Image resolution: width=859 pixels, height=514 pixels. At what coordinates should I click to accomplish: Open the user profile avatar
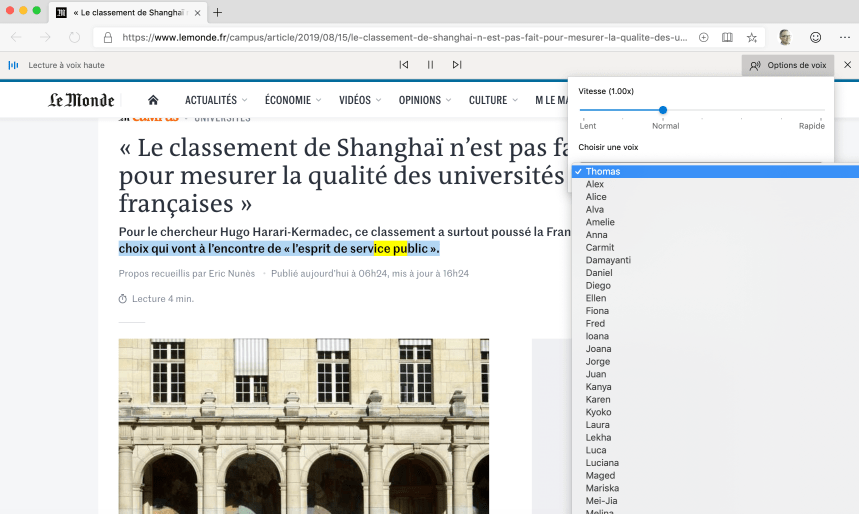785,37
